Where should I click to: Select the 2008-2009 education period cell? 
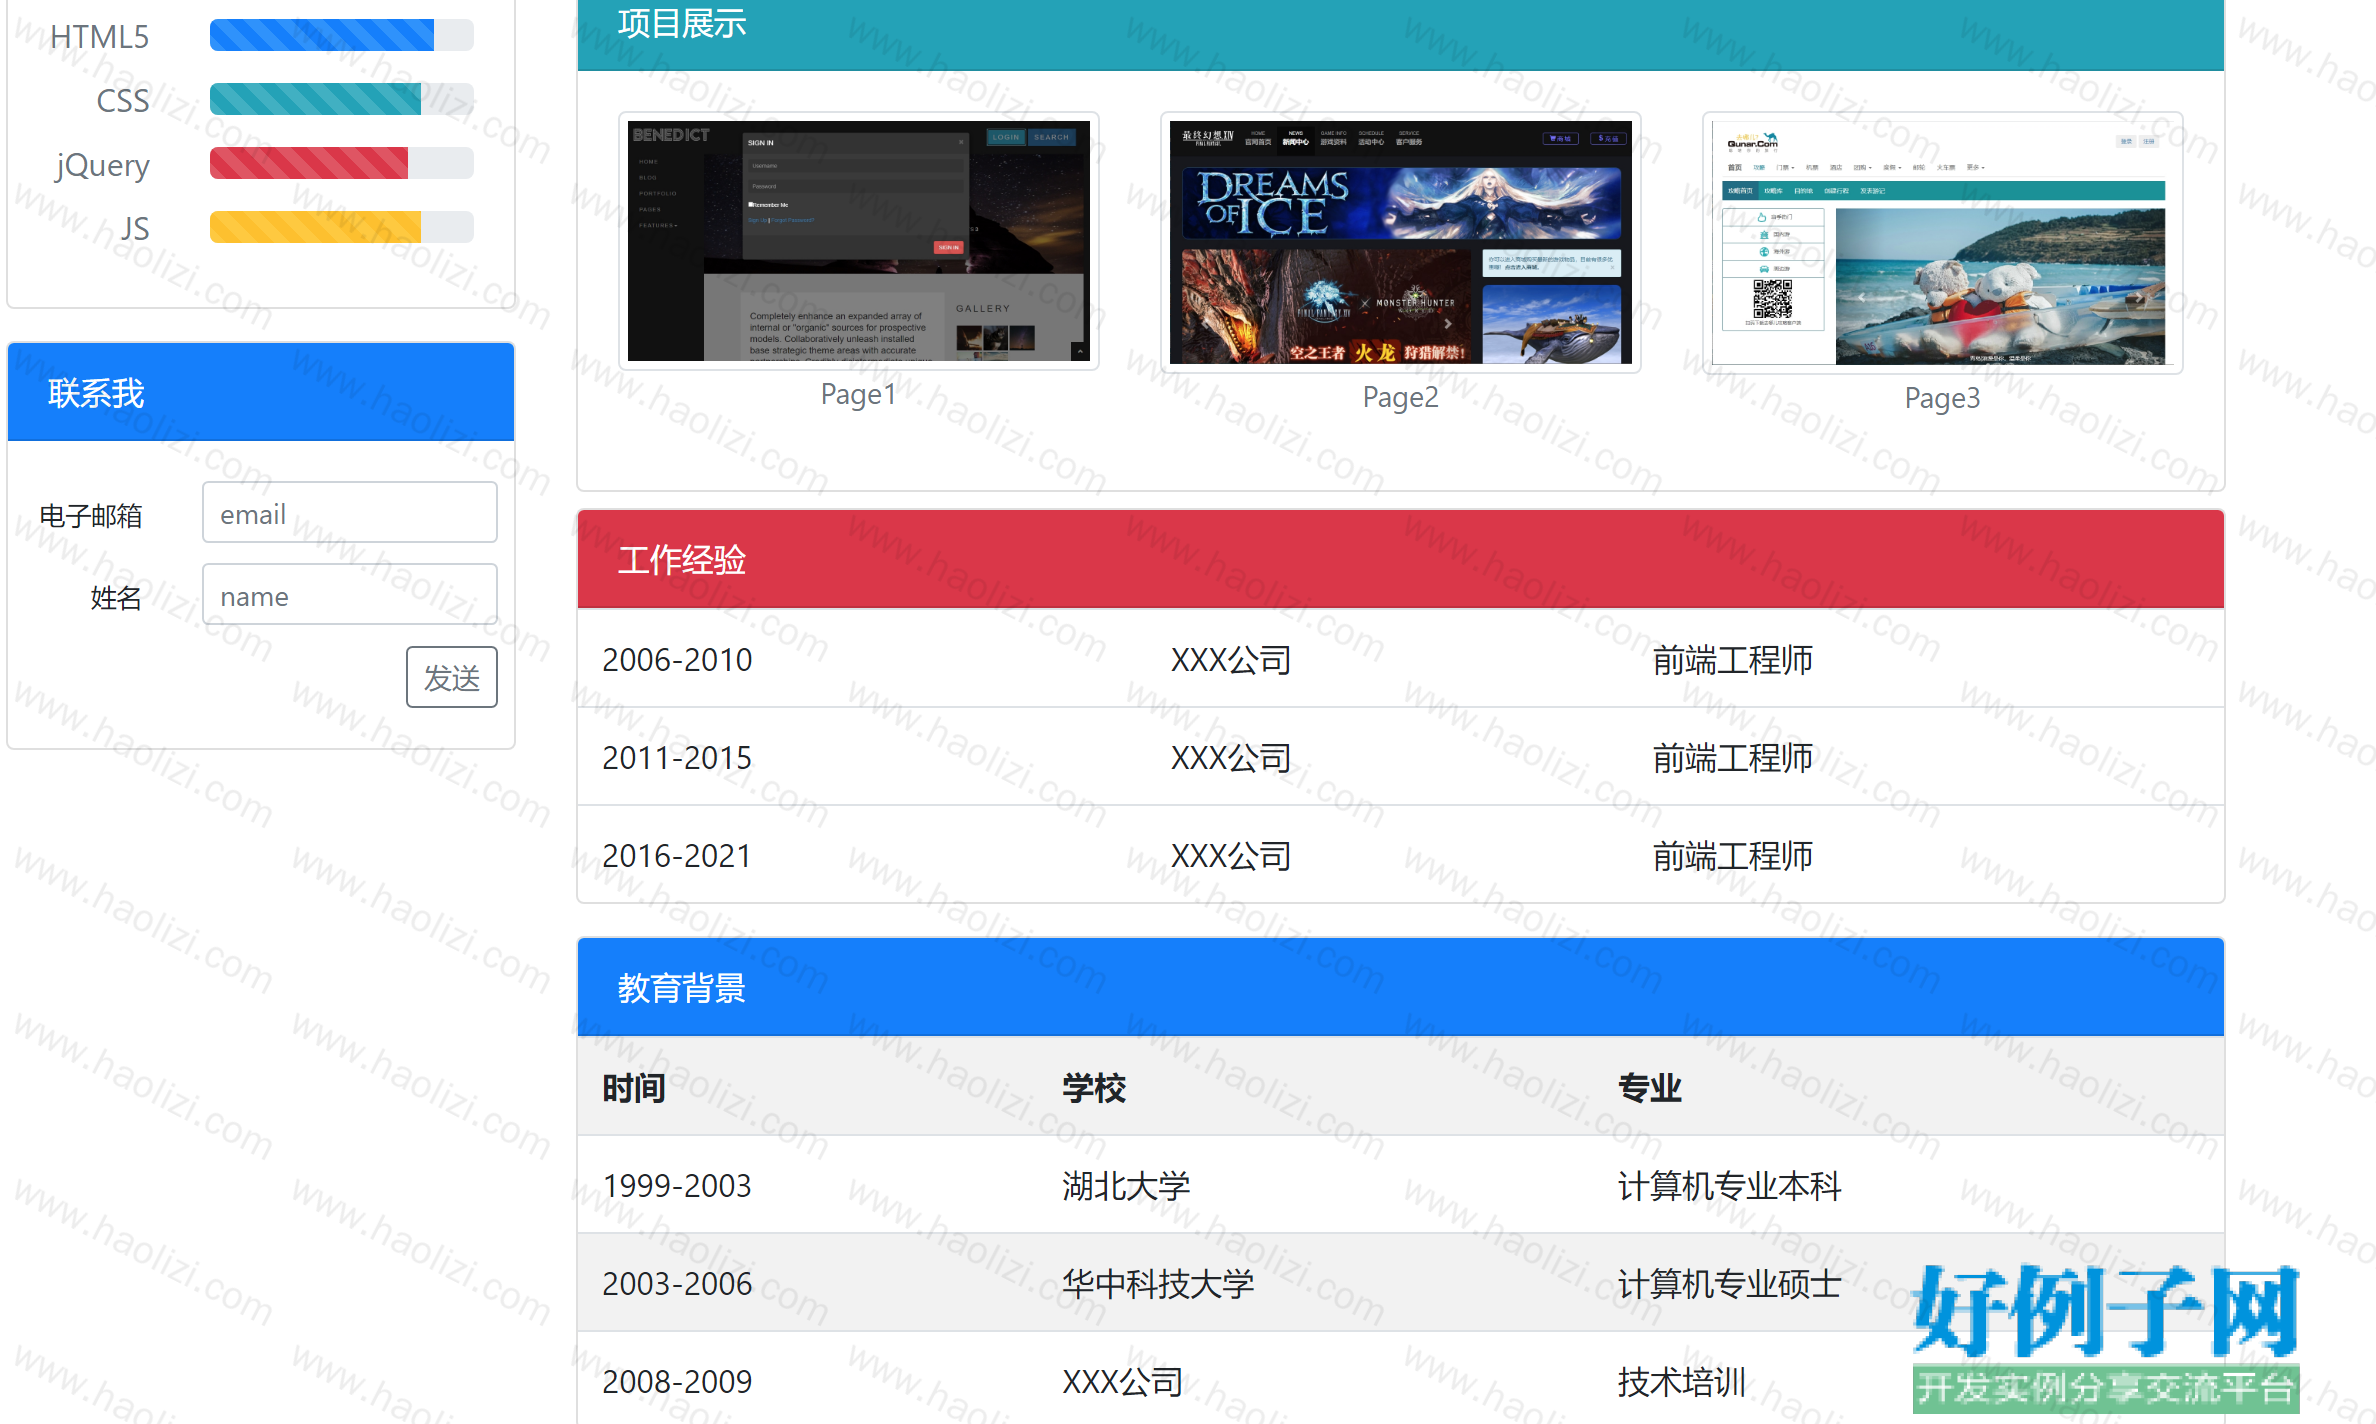tap(677, 1382)
